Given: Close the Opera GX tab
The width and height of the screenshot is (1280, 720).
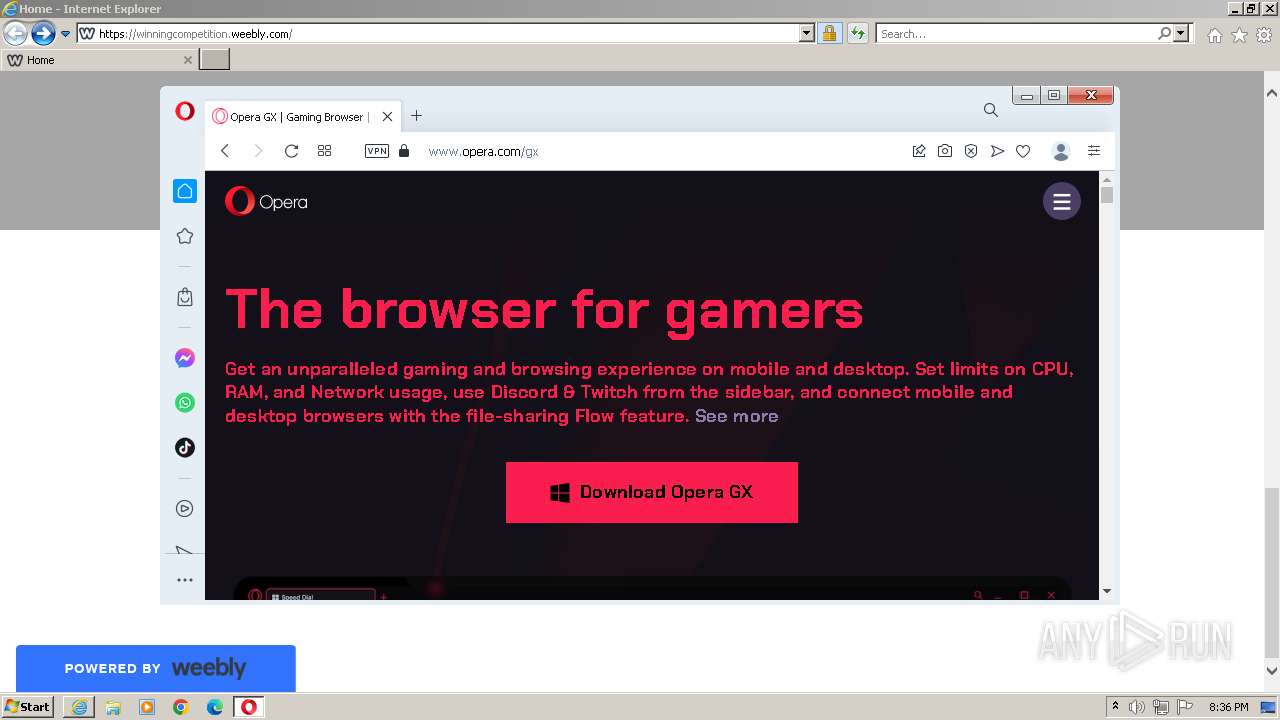Looking at the screenshot, I should pos(387,117).
